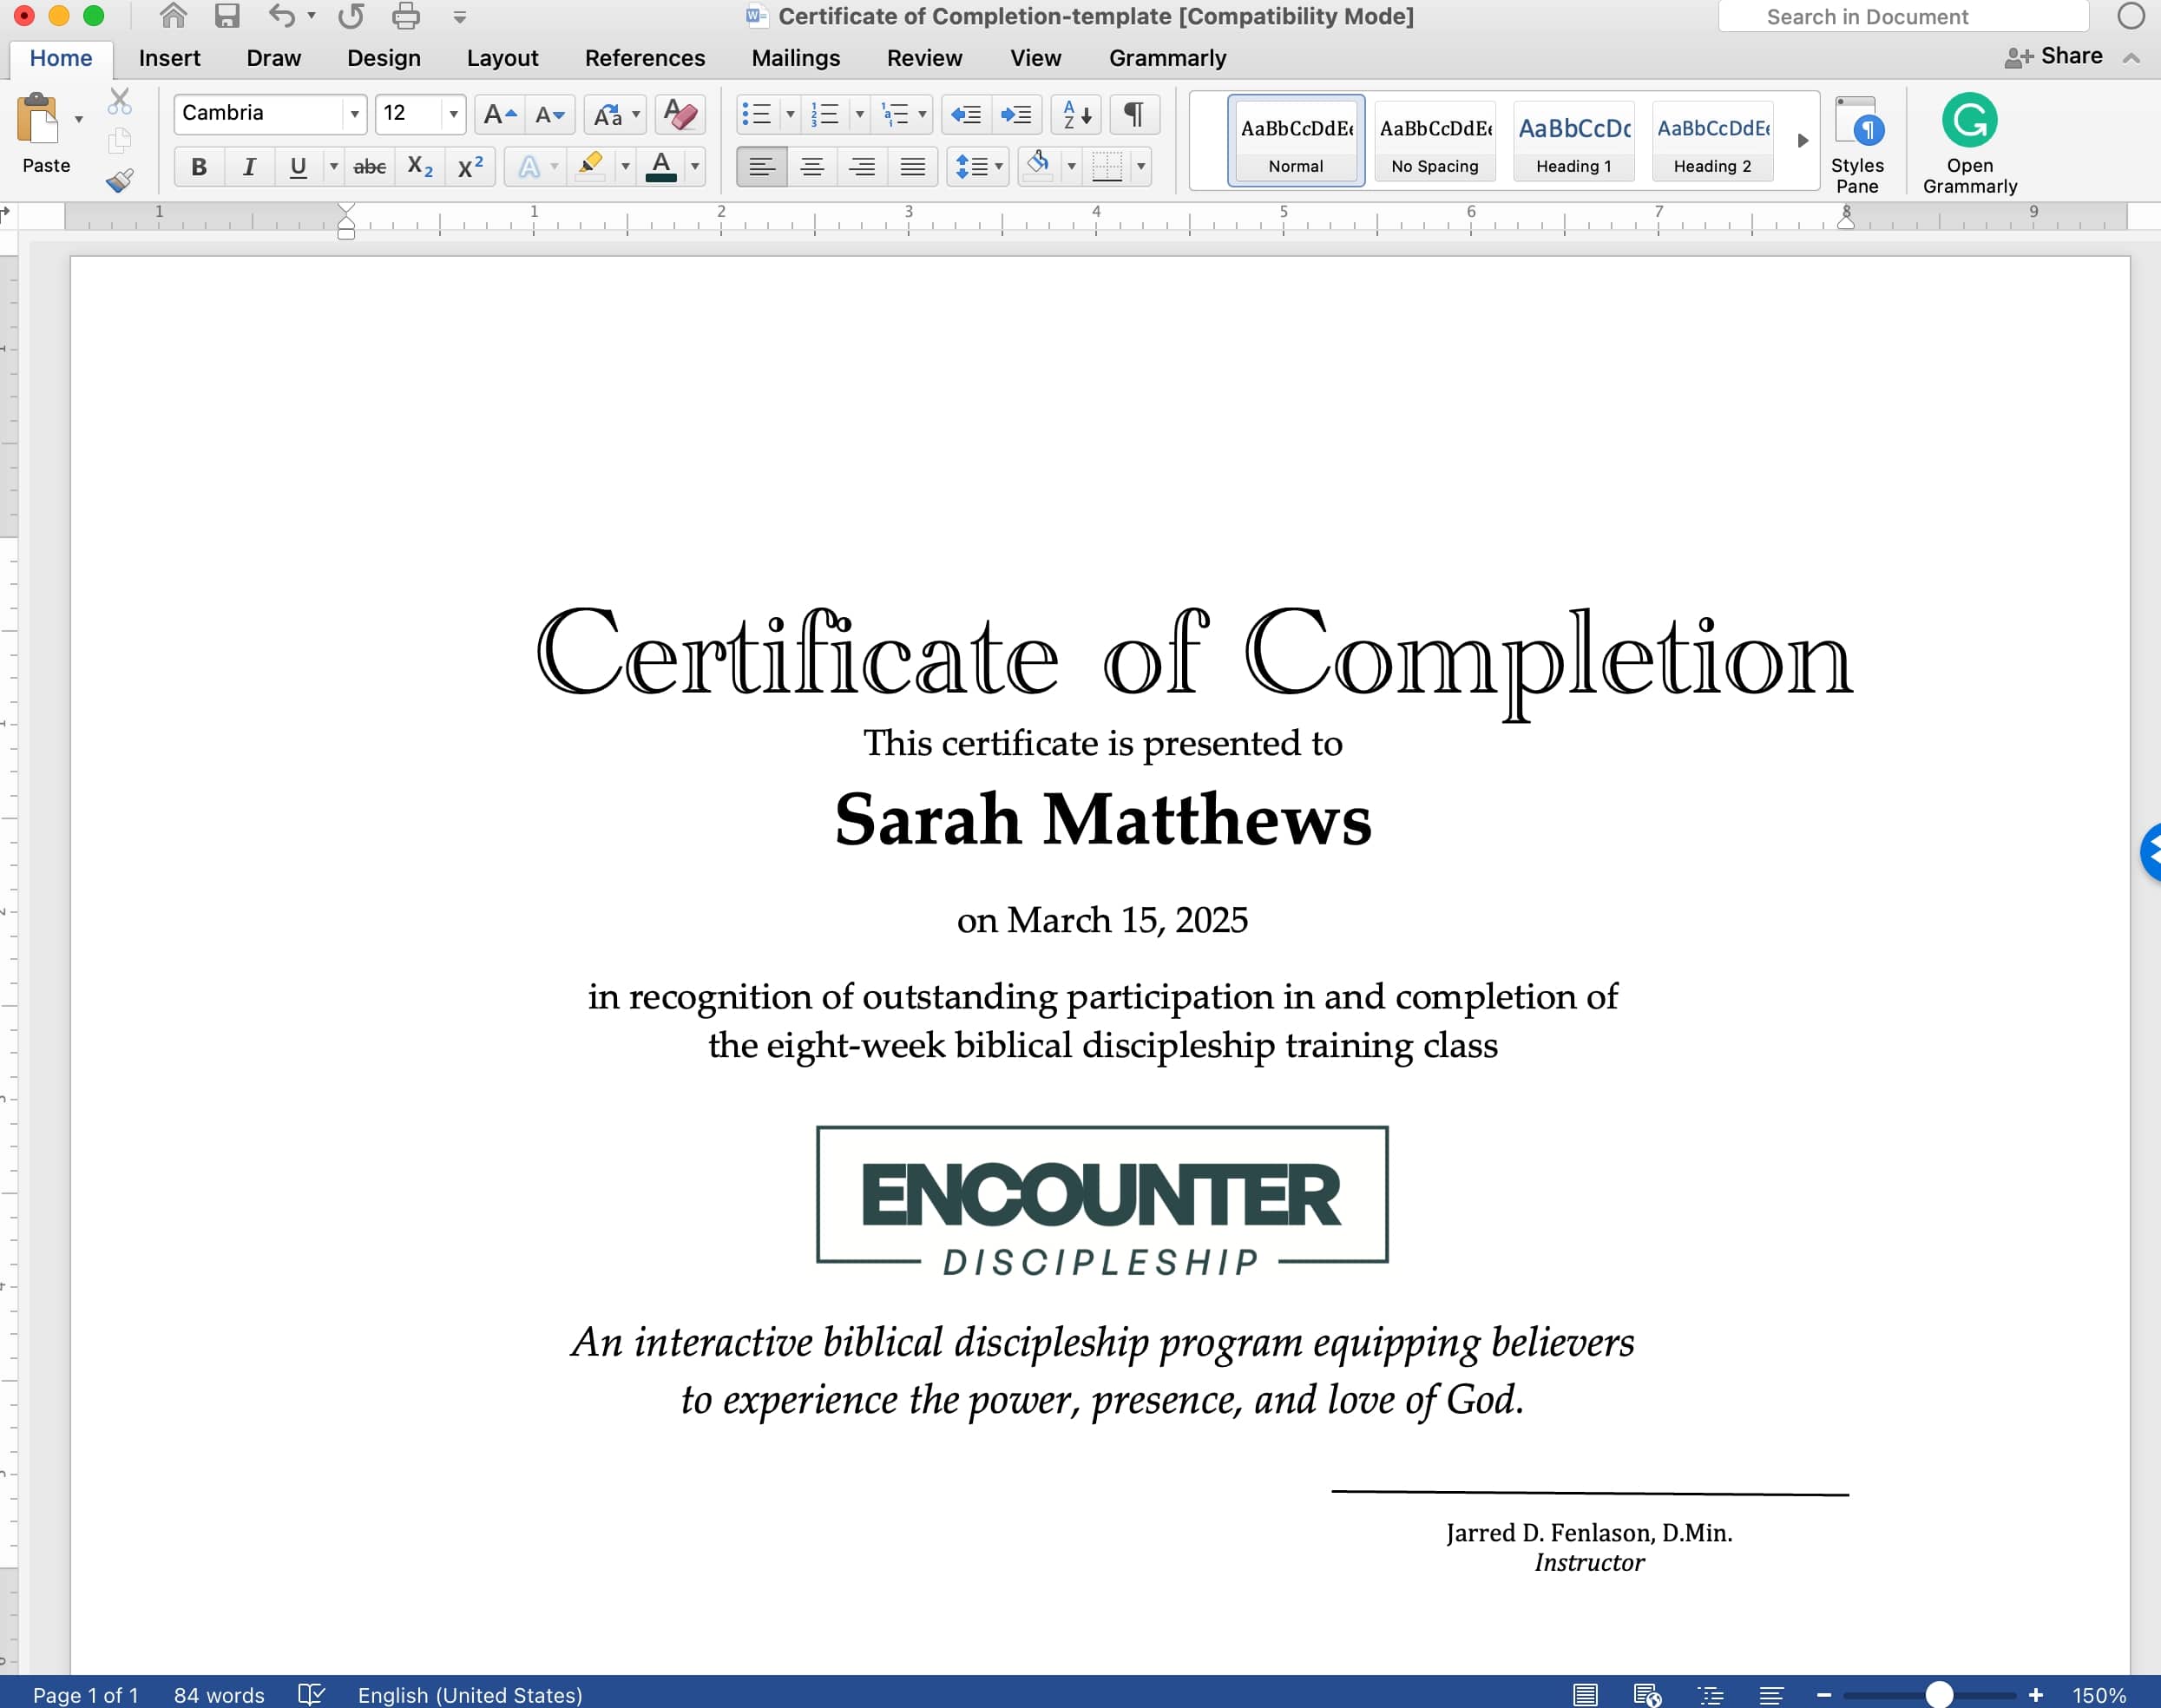
Task: Open the Draw tab
Action: (x=273, y=58)
